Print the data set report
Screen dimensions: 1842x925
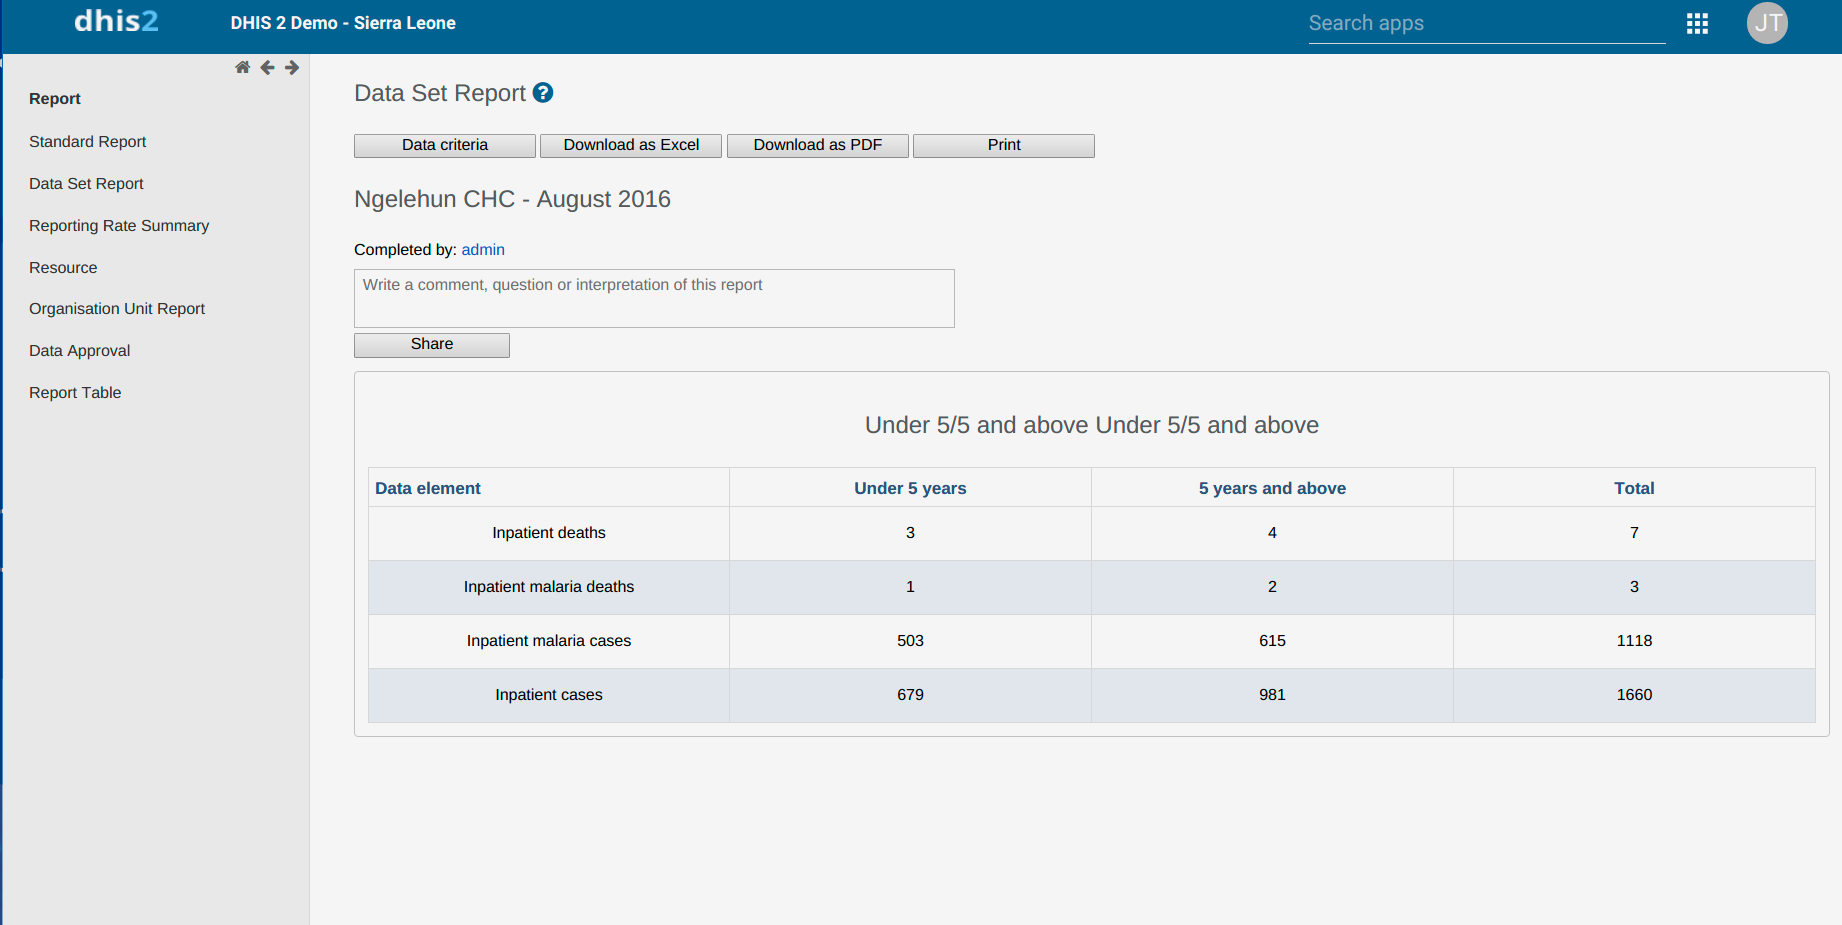pos(1003,145)
